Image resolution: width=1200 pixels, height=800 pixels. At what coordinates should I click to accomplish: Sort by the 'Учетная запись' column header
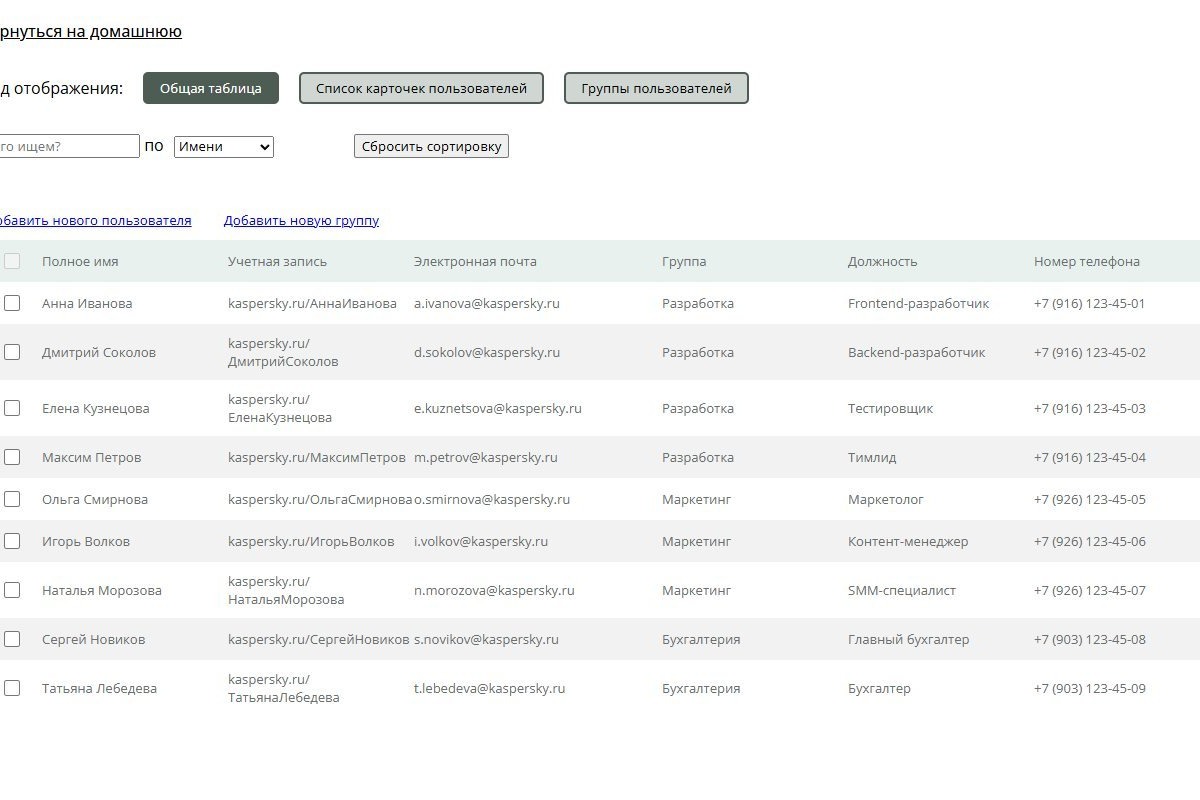coord(277,261)
